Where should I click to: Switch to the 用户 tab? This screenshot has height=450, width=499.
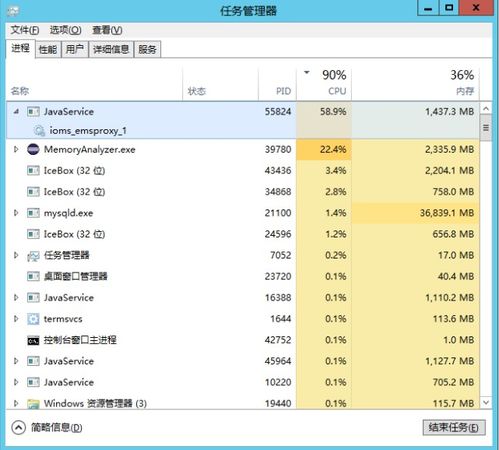point(75,50)
